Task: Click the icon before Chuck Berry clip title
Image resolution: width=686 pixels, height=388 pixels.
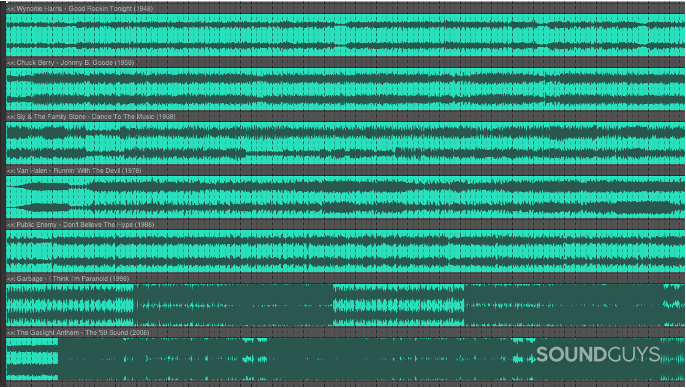Action: point(11,63)
